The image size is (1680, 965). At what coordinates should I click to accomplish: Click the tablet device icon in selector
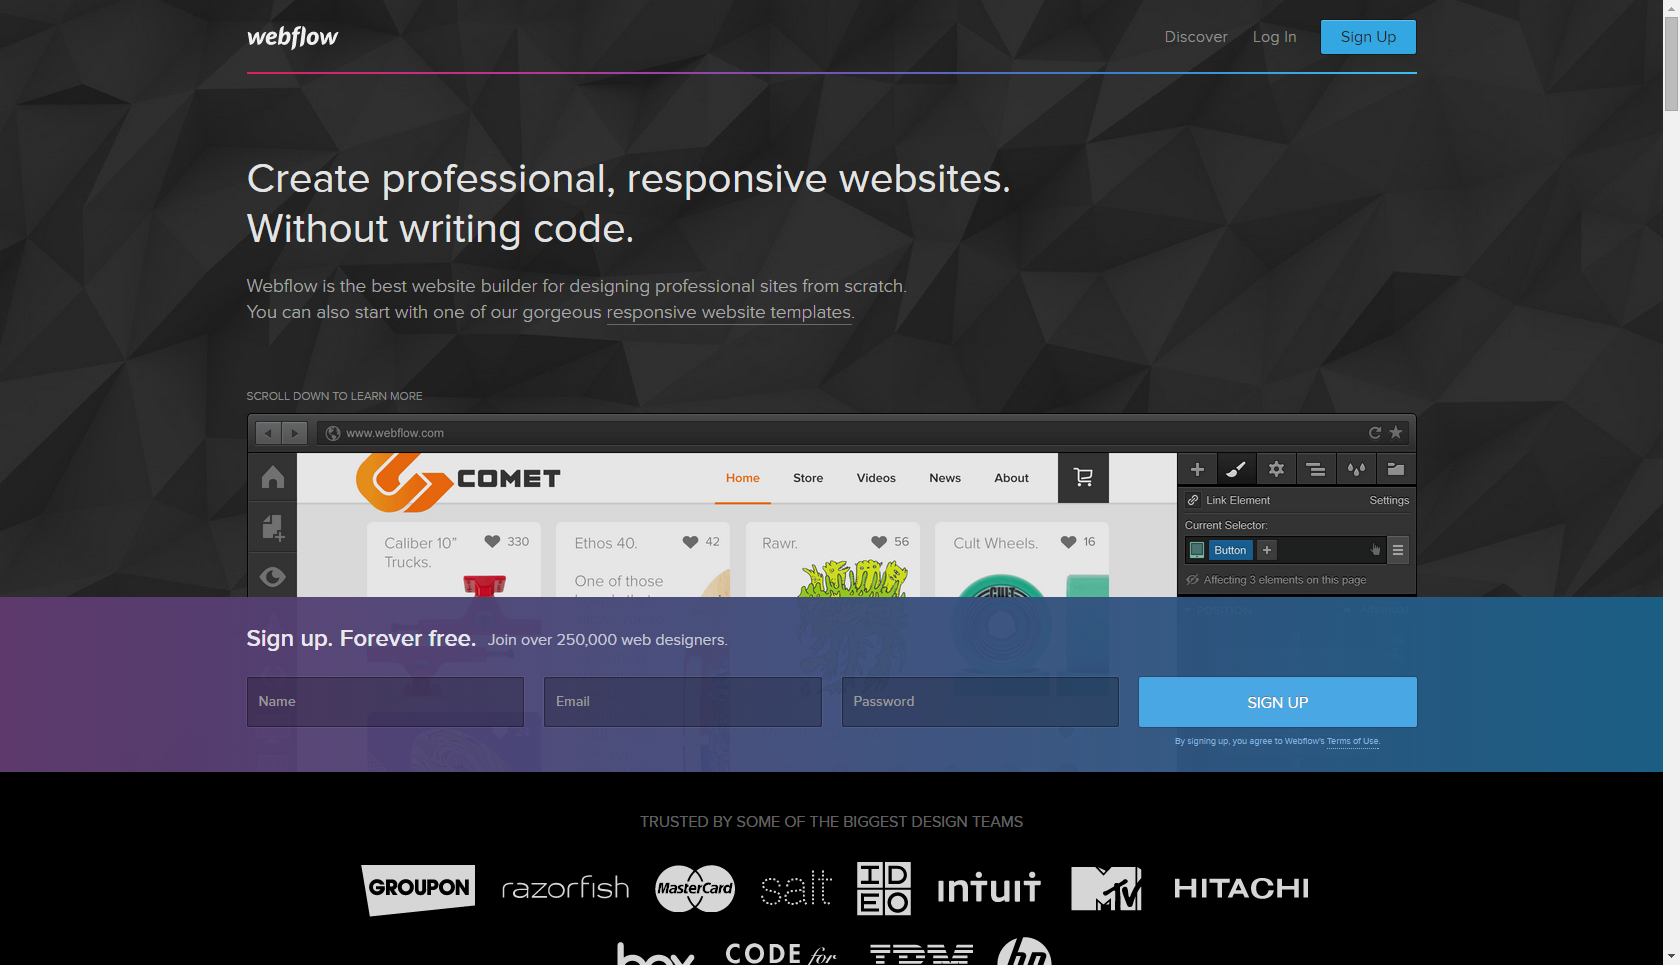(1197, 550)
